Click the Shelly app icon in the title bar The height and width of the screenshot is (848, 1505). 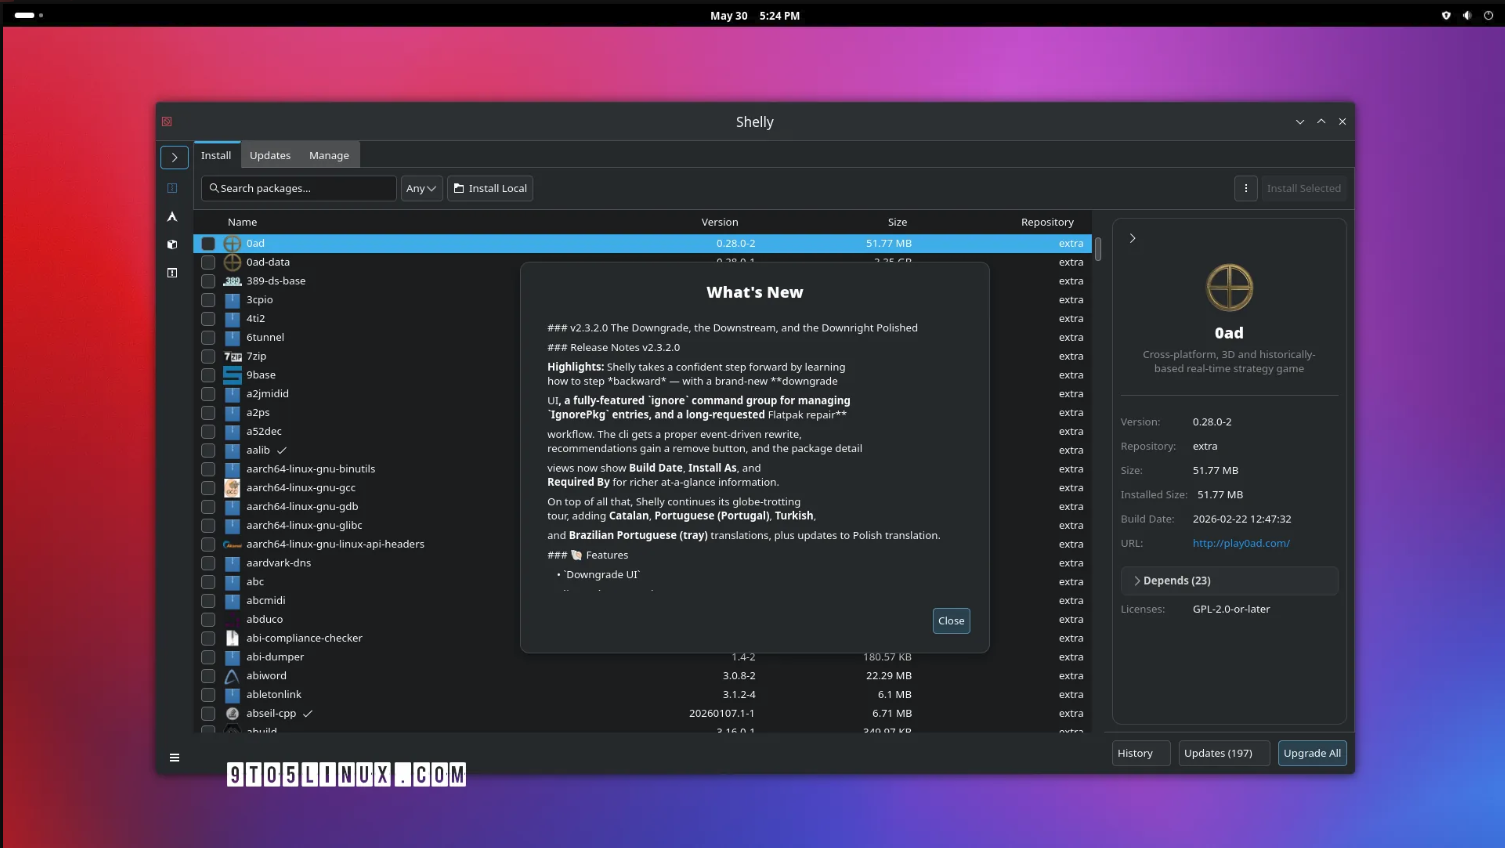coord(167,122)
